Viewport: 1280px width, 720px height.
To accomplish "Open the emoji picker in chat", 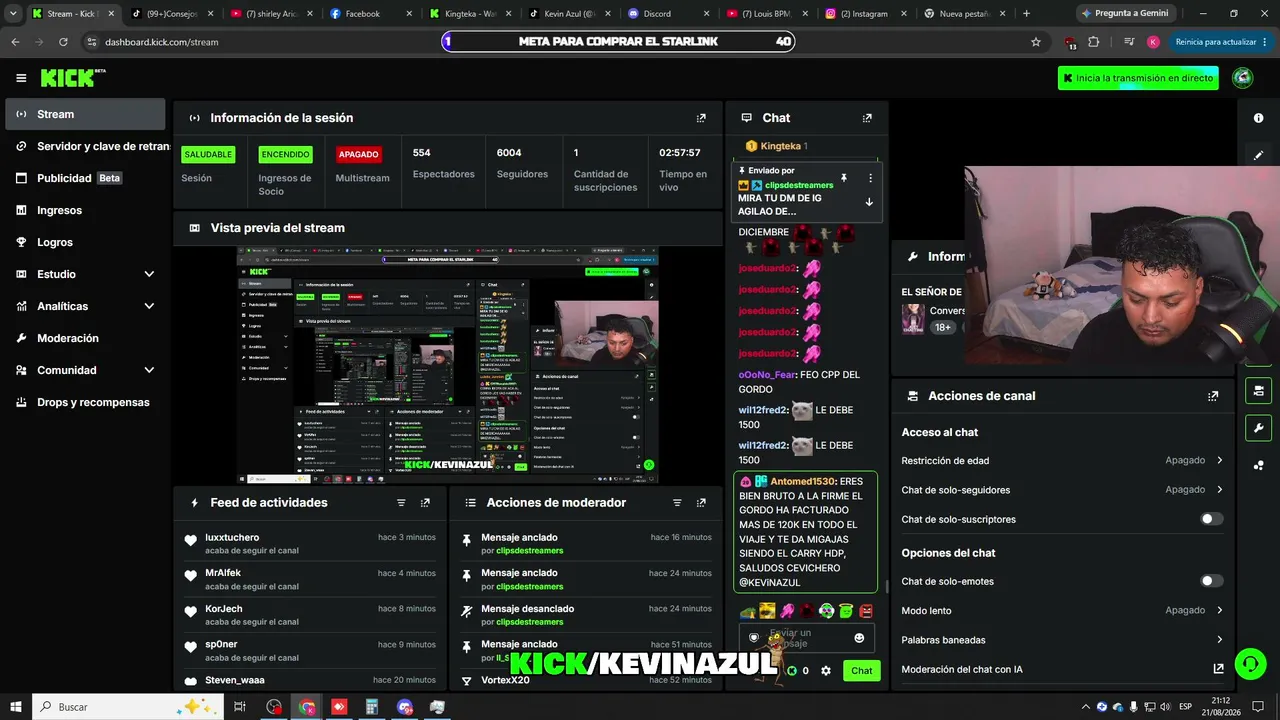I will click(x=859, y=638).
